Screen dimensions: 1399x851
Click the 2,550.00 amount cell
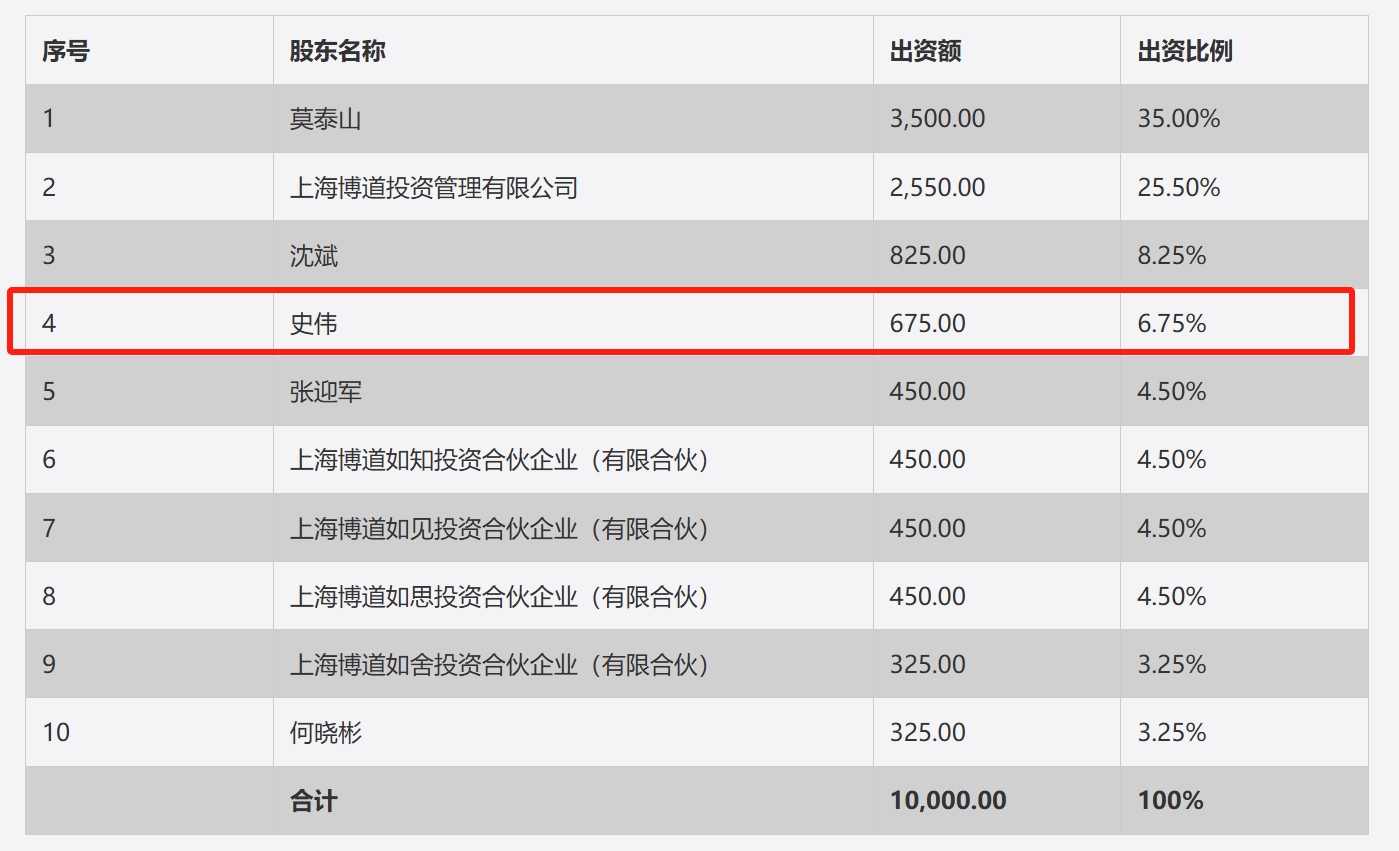[x=937, y=187]
